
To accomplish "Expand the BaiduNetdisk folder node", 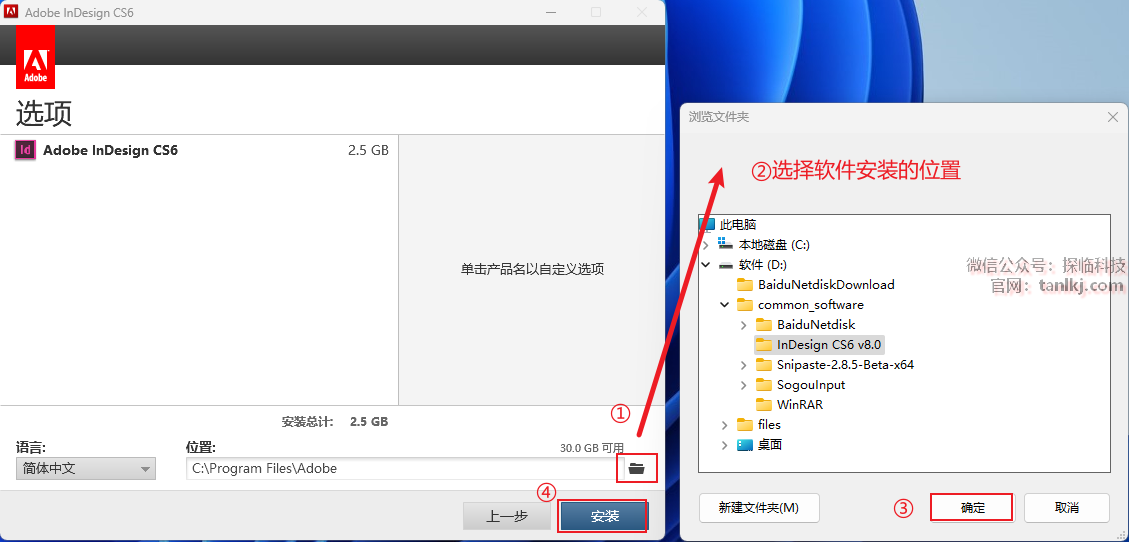I will [744, 325].
